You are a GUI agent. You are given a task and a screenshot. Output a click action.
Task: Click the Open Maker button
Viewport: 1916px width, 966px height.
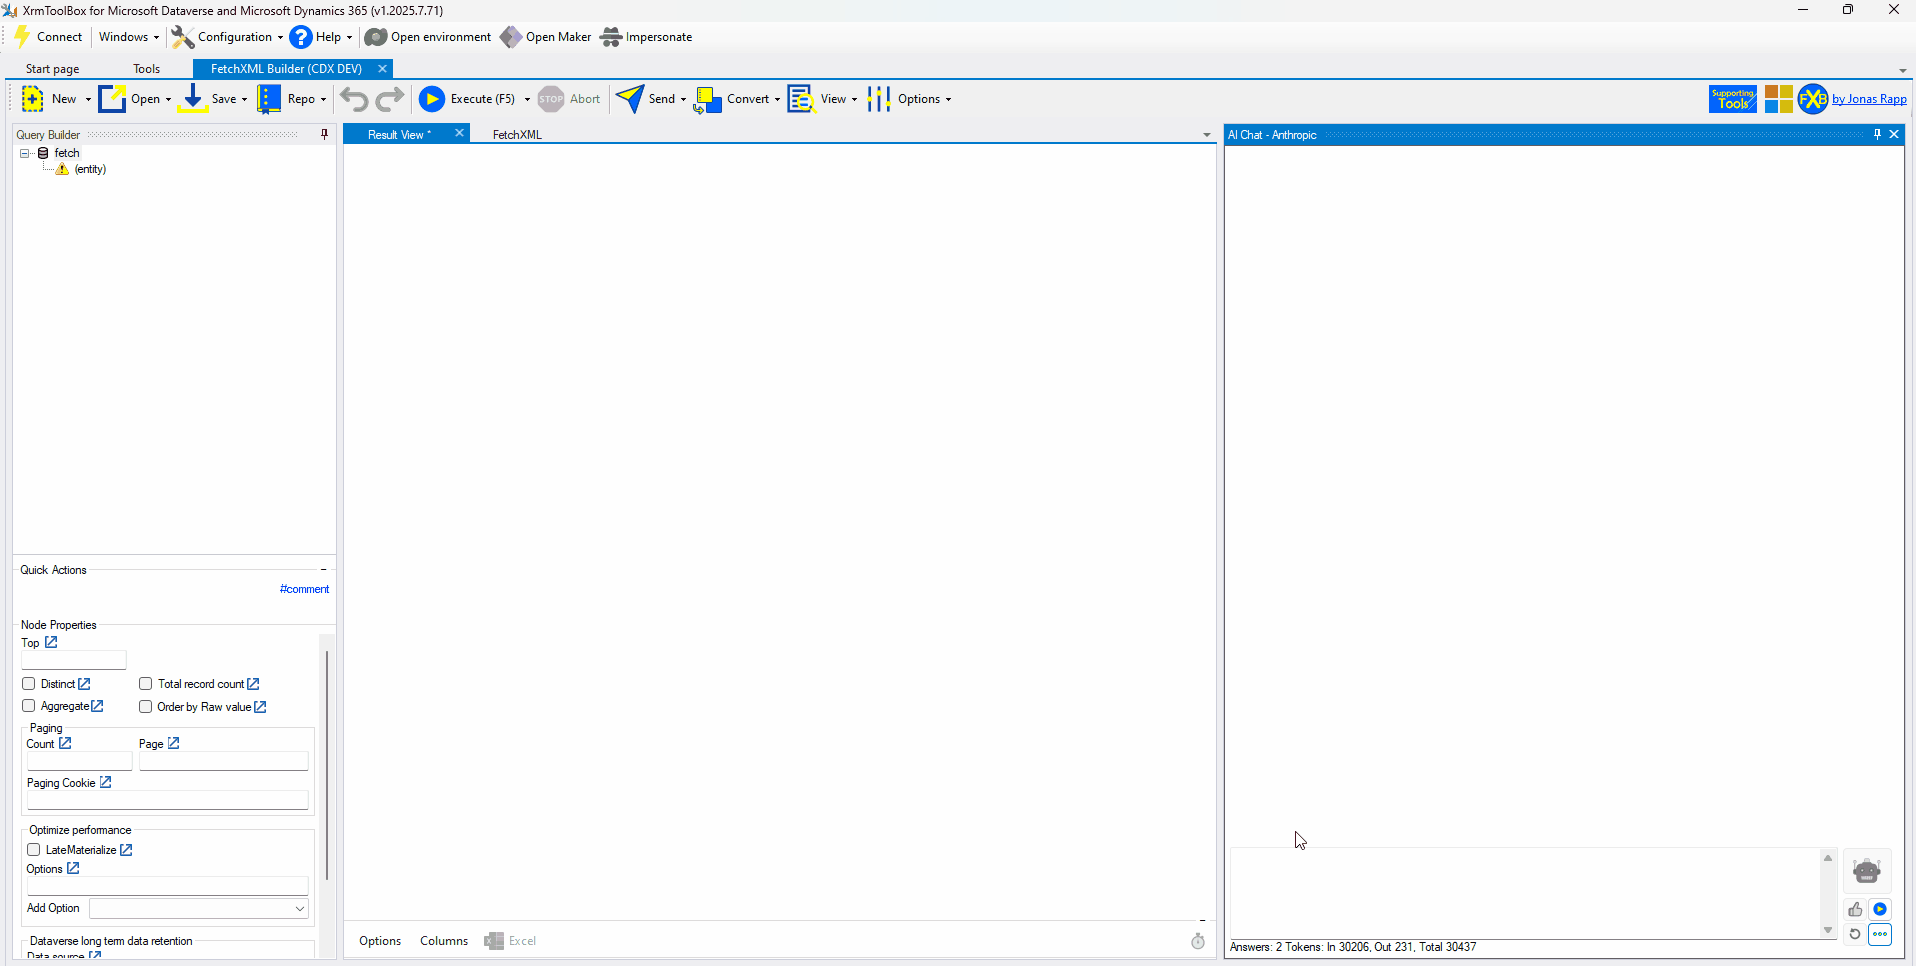546,37
